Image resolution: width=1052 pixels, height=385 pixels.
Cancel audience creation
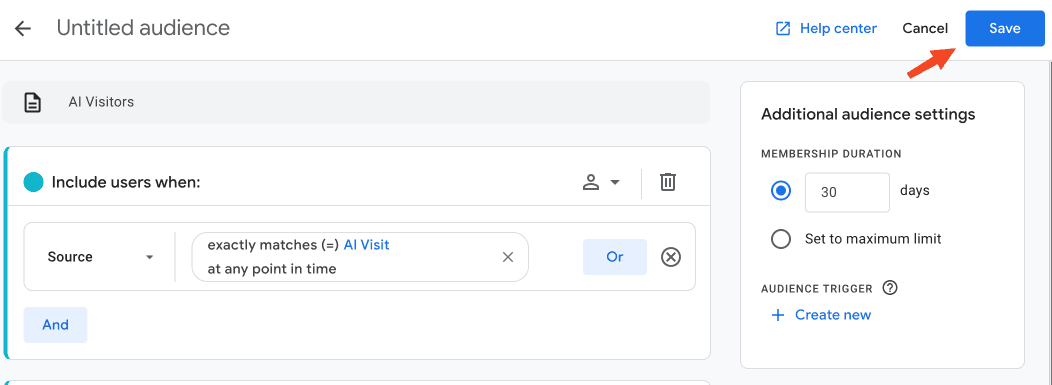925,28
